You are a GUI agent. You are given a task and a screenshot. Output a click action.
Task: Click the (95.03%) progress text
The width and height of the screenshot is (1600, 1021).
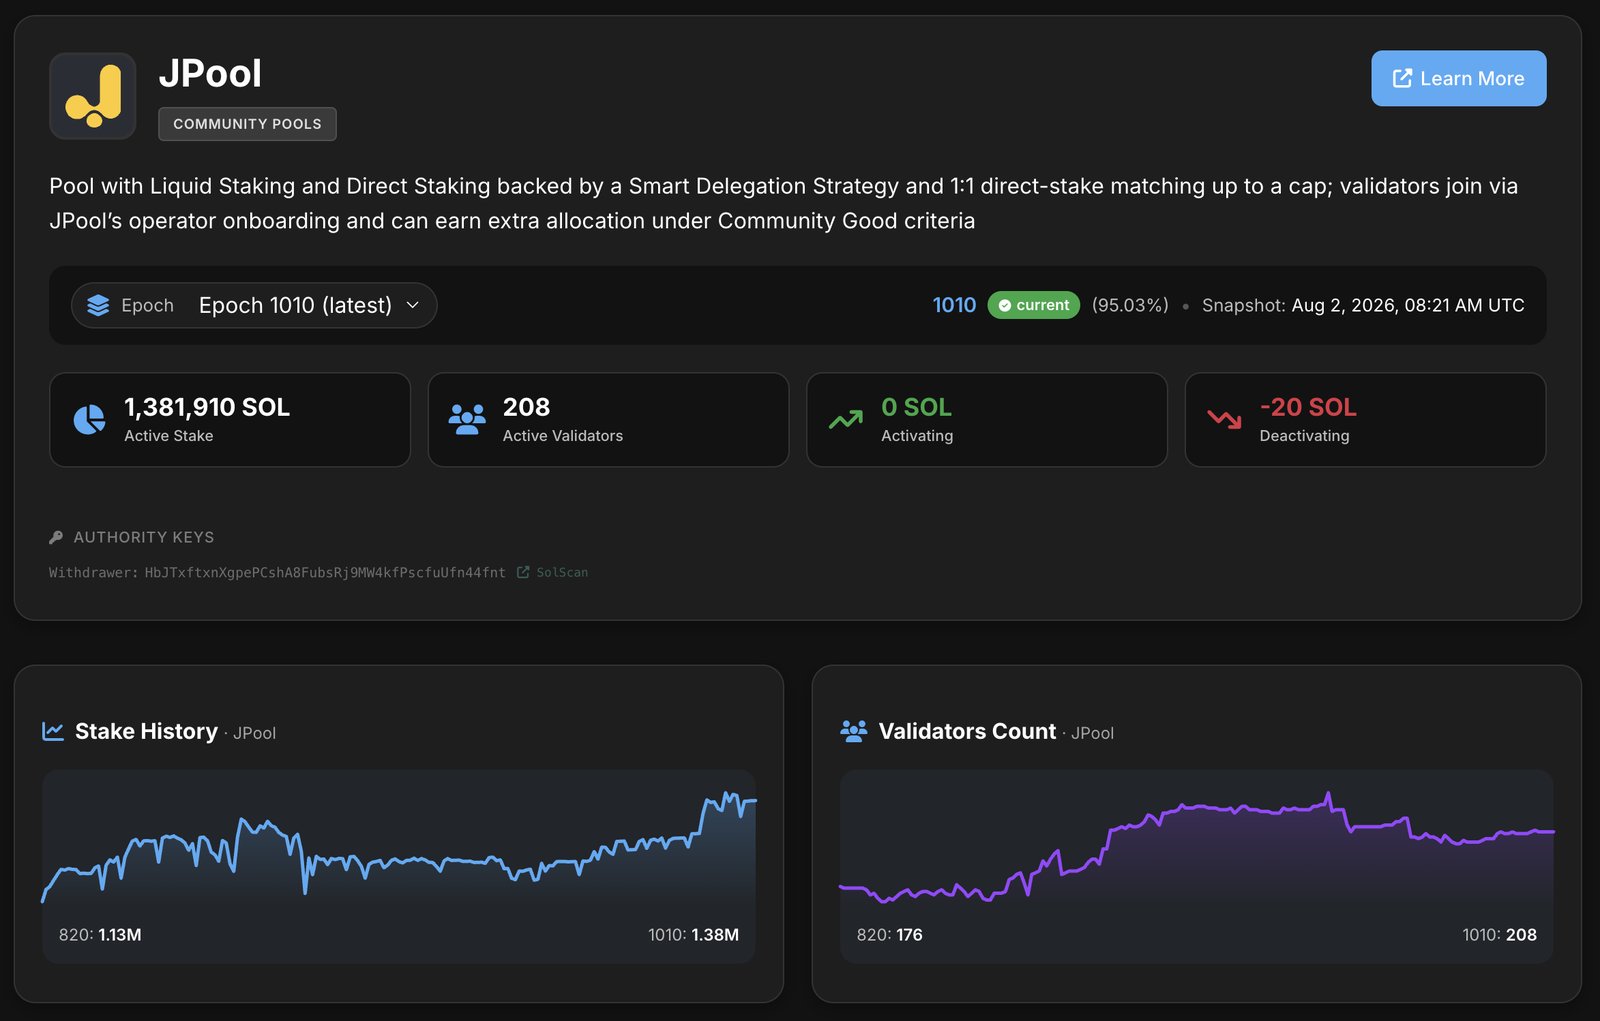[x=1130, y=305]
